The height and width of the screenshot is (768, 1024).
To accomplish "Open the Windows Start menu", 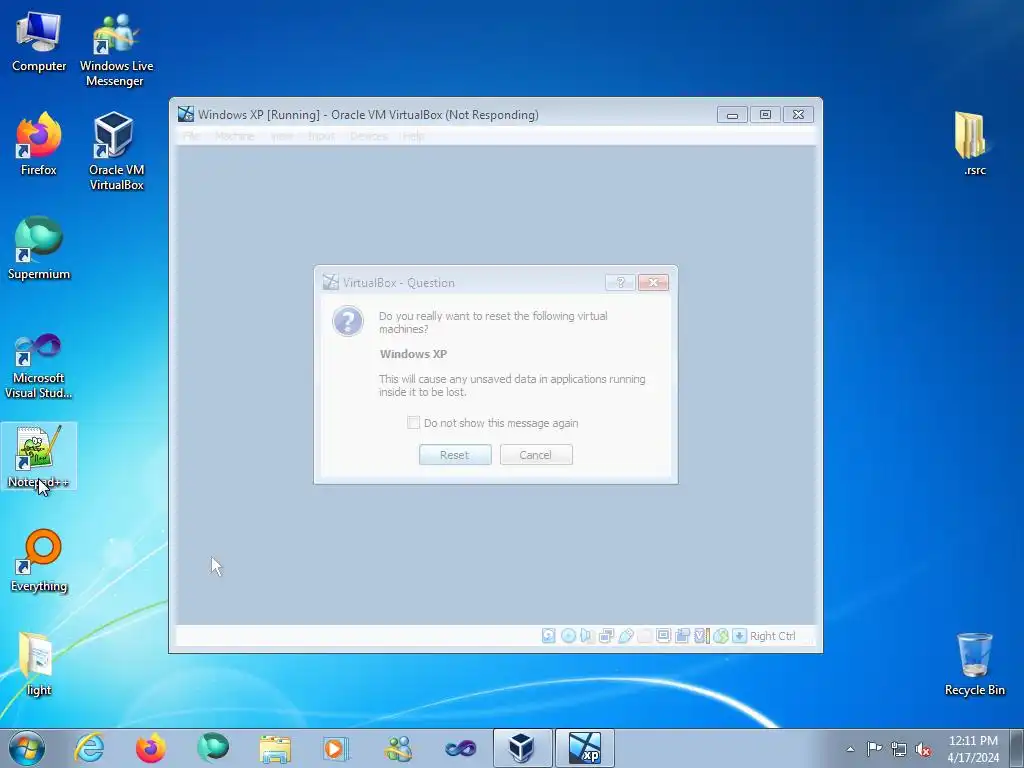I will pyautogui.click(x=27, y=748).
